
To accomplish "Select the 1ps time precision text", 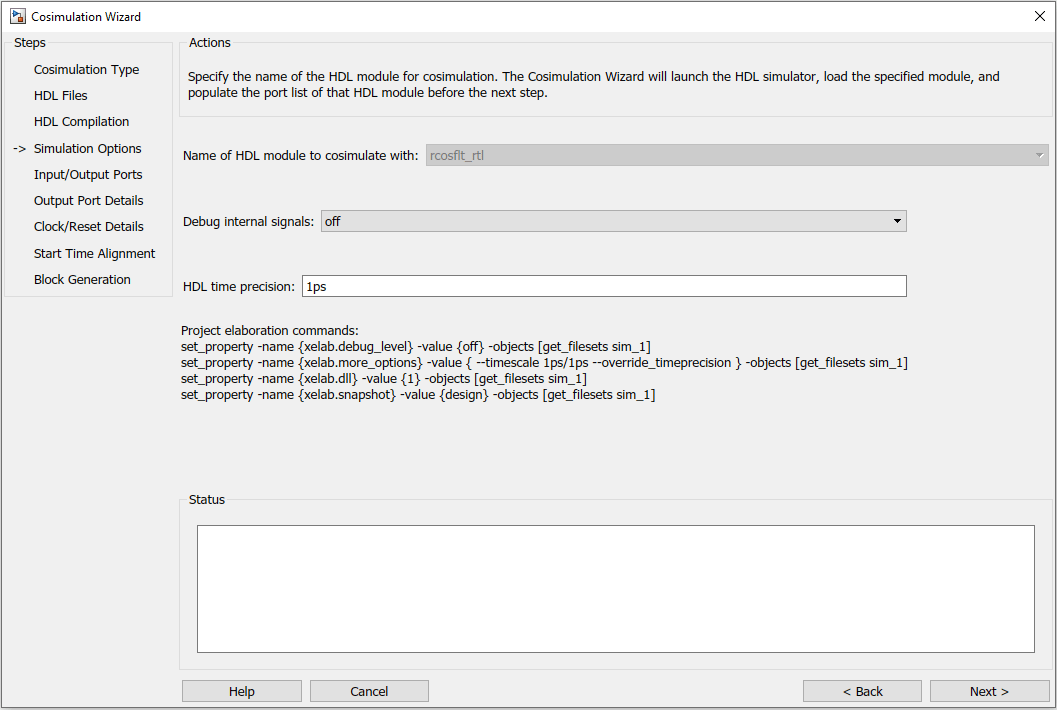I will click(x=316, y=285).
